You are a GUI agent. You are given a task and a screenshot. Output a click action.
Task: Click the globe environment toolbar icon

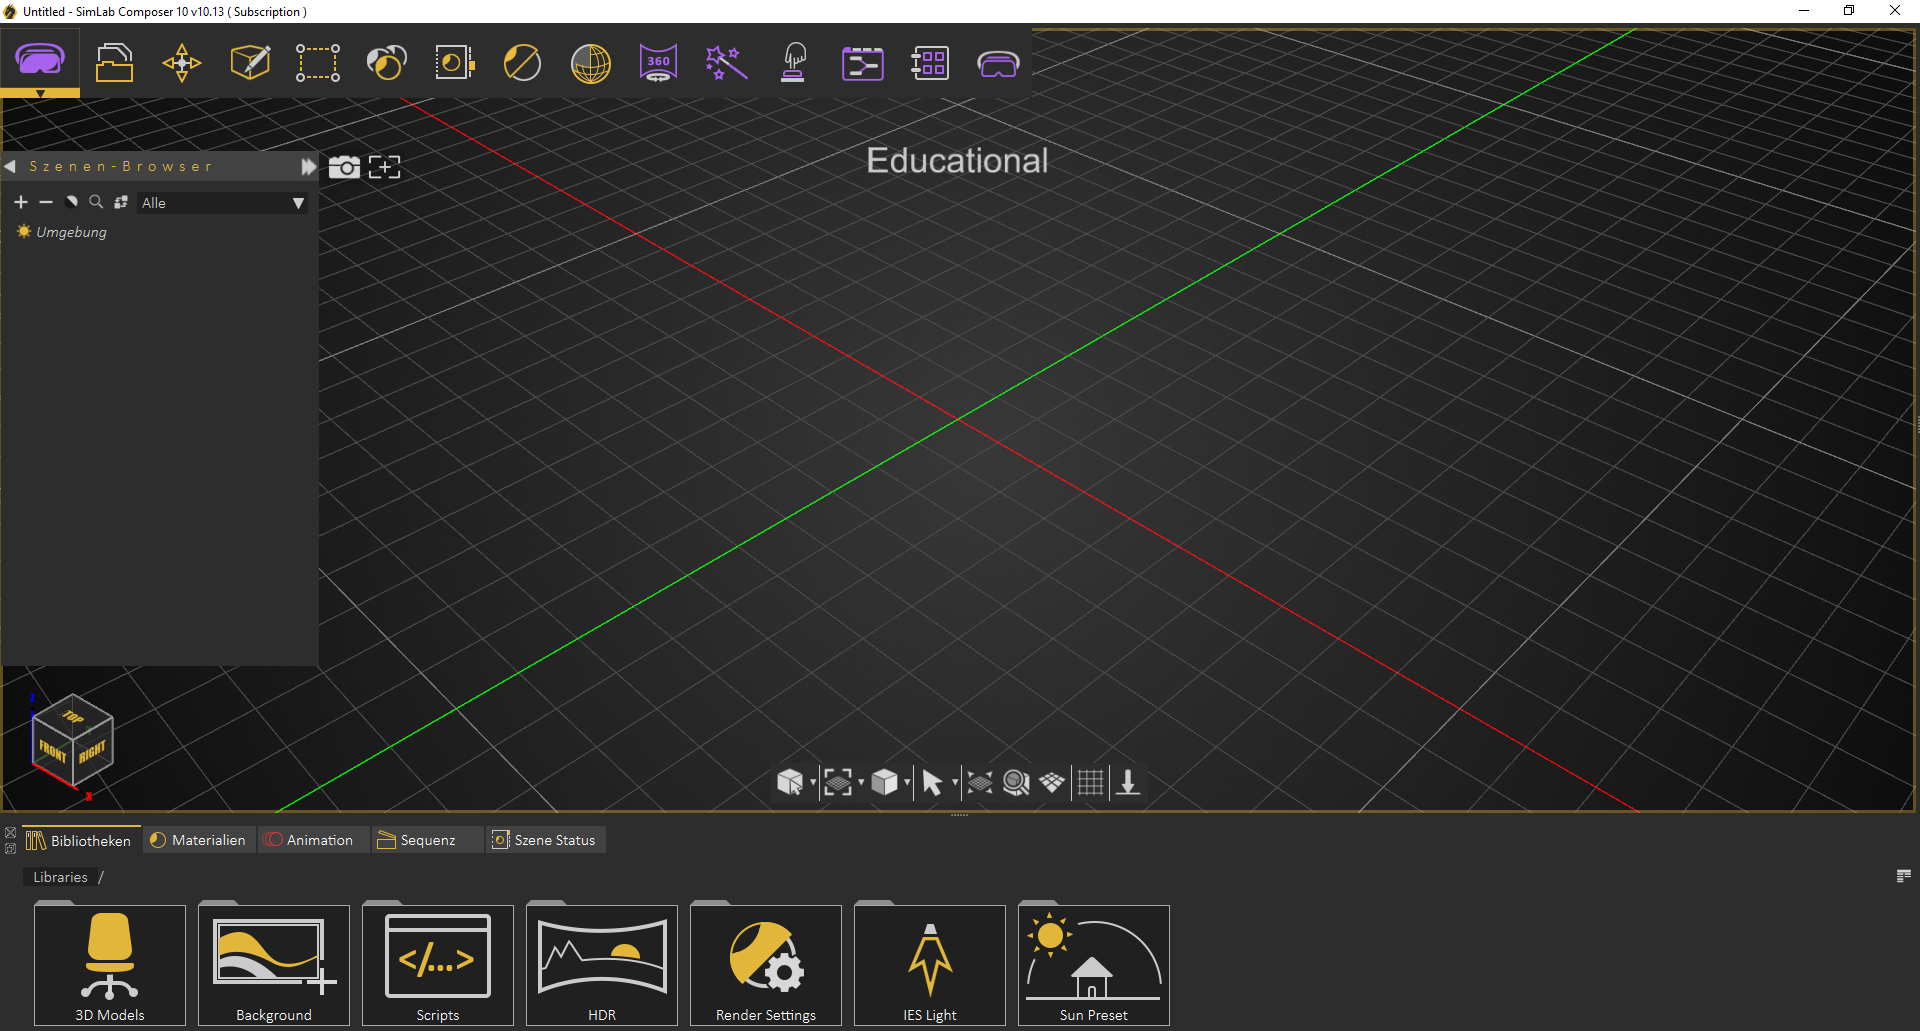tap(591, 63)
